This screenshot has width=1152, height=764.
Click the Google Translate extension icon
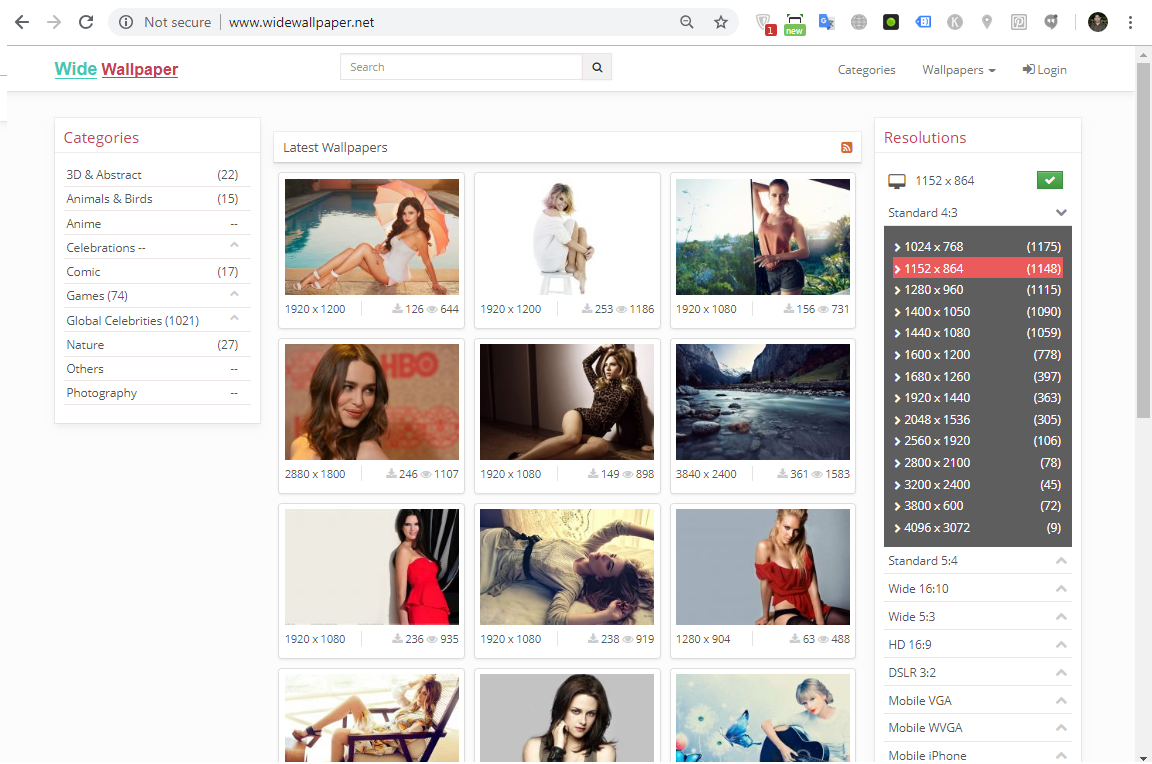(x=826, y=22)
